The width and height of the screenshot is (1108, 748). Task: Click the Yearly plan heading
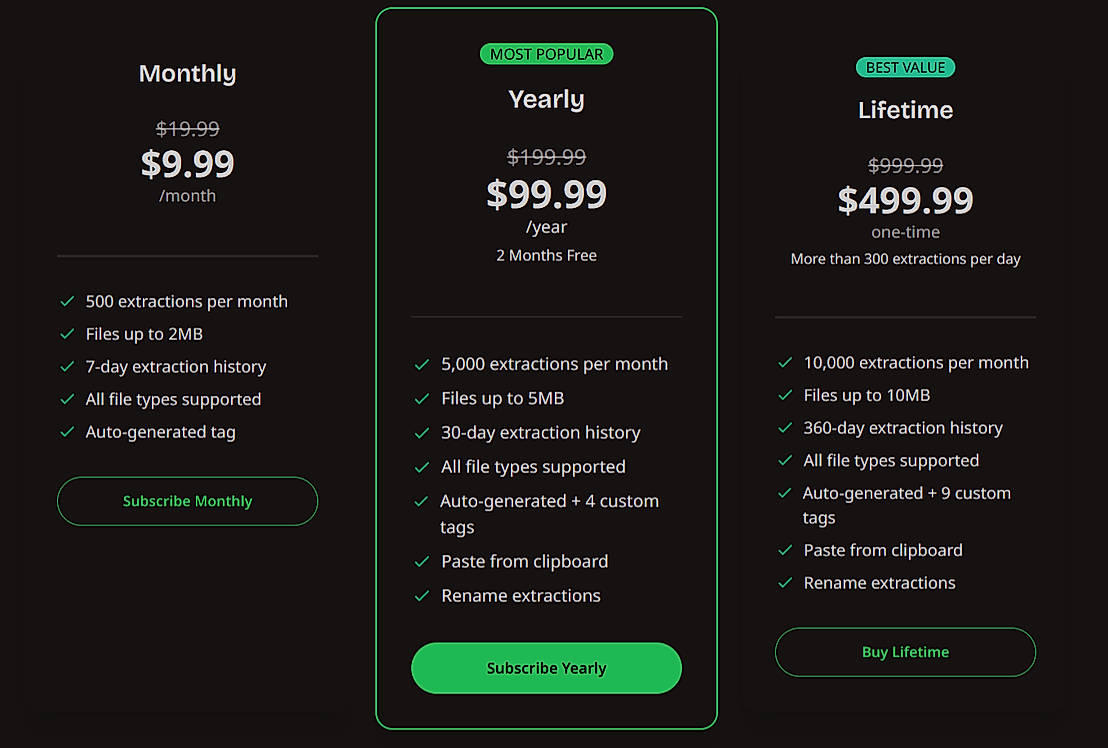point(546,99)
